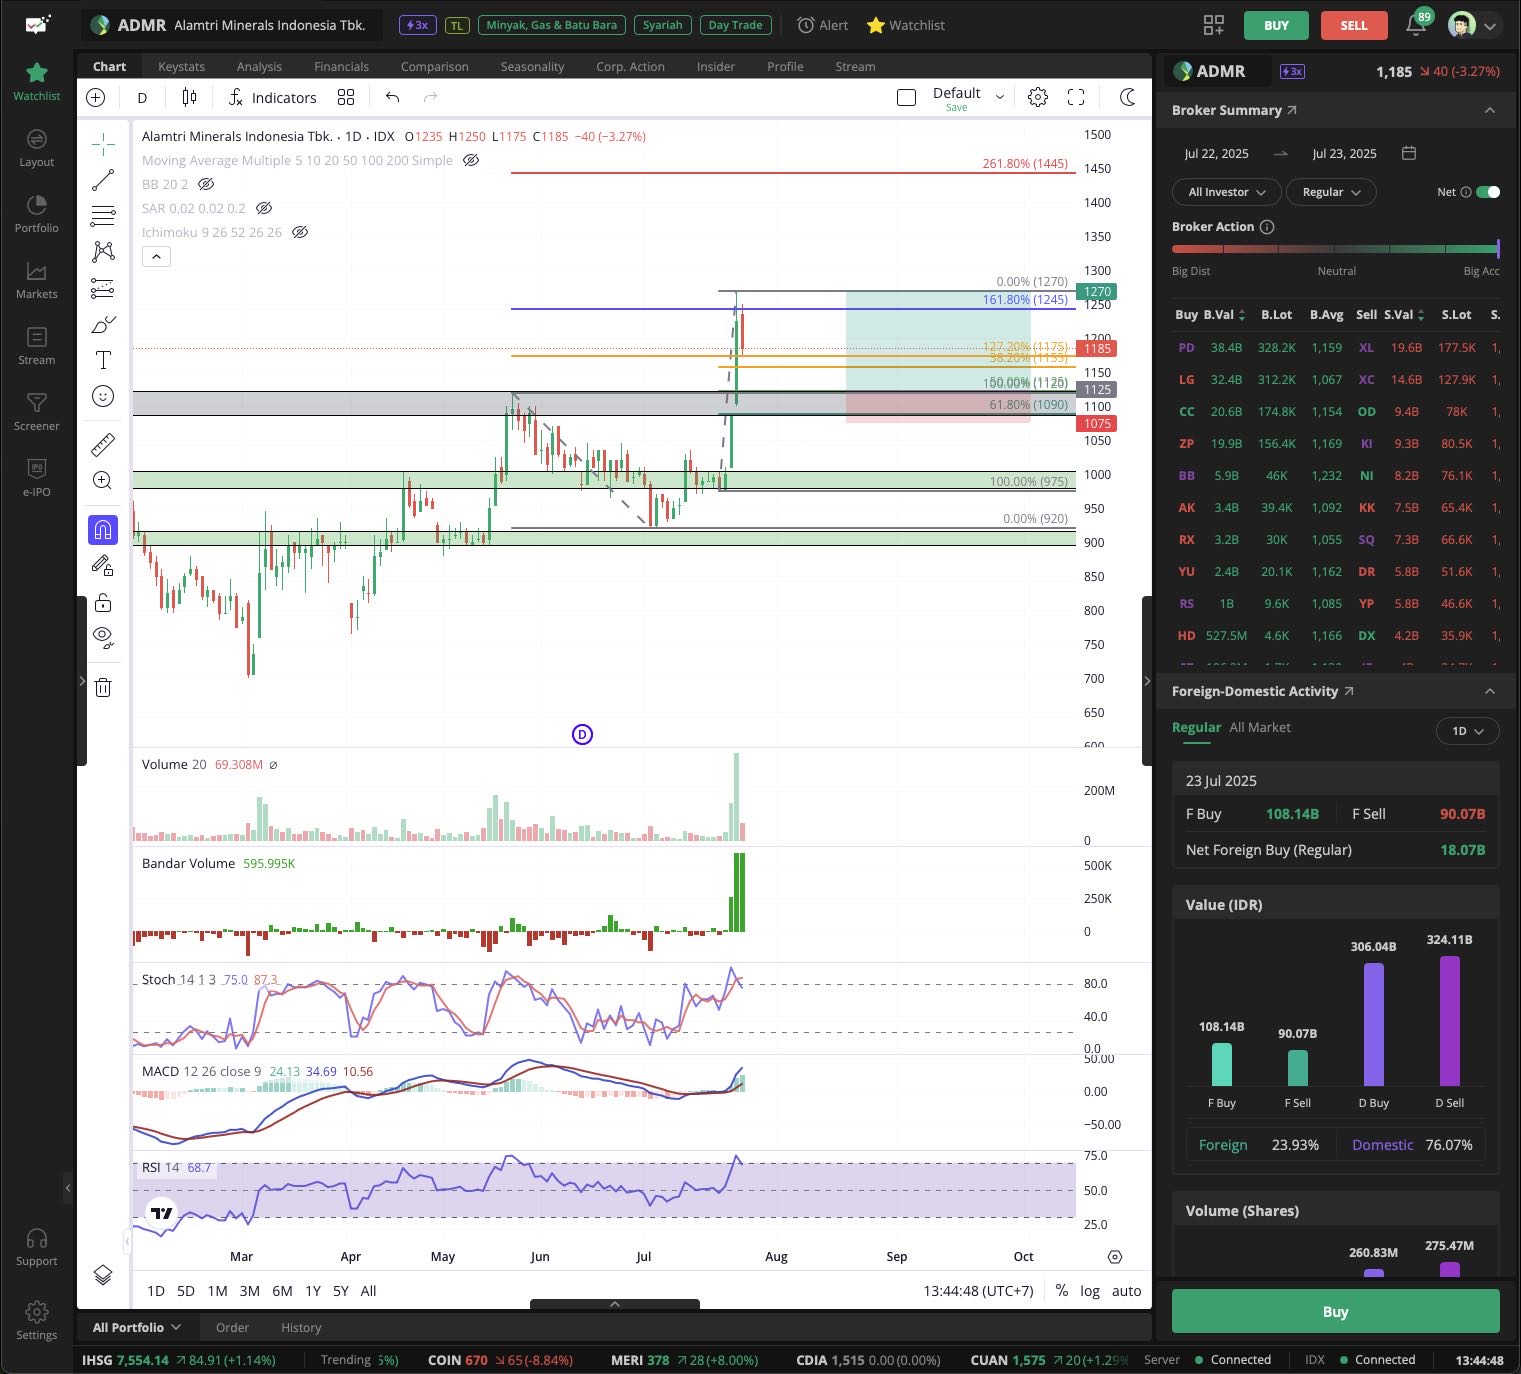
Task: Select the text annotation tool
Action: point(103,360)
